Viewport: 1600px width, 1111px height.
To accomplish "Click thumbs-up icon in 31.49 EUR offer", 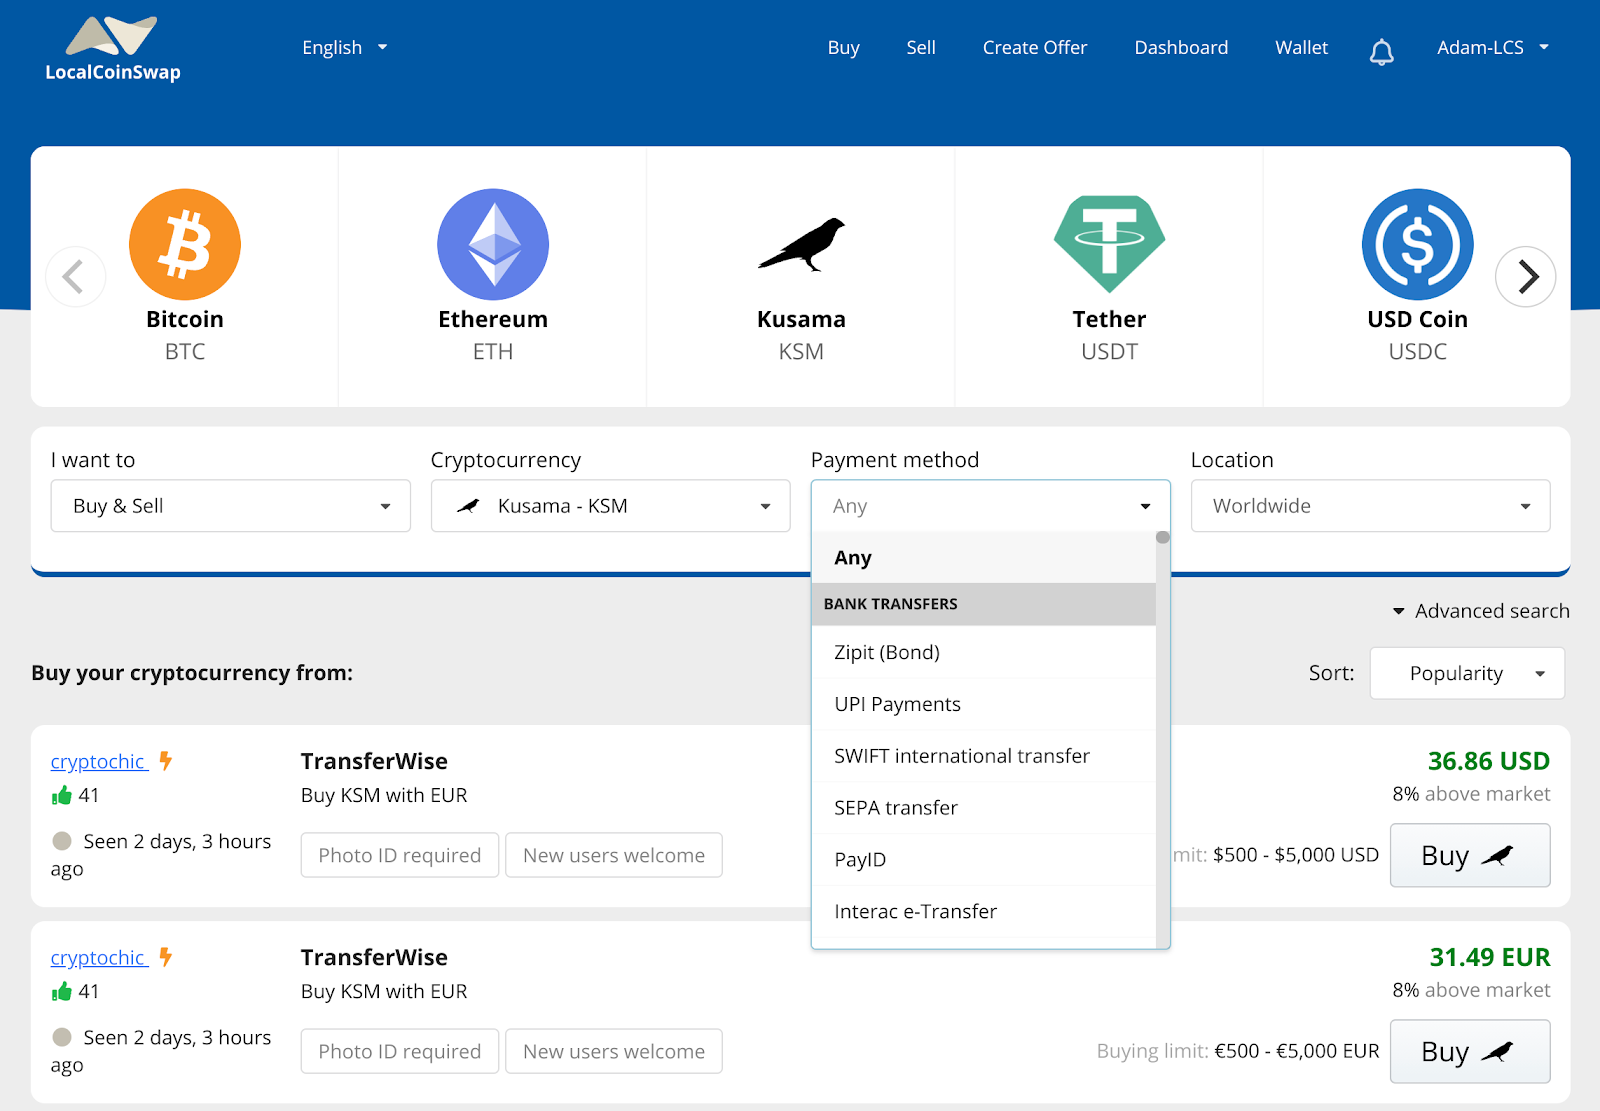I will [x=62, y=991].
